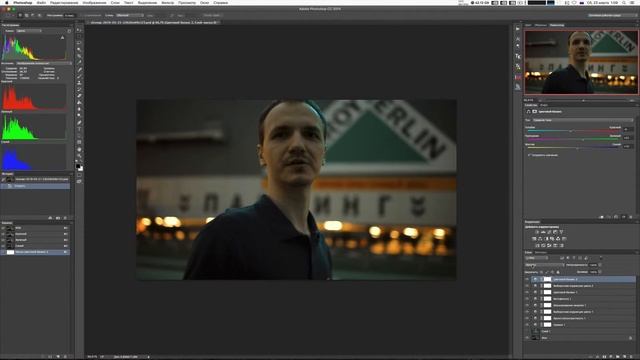The width and height of the screenshot is (640, 360).
Task: Toggle Quick Mask mode in toolbar
Action: 79,175
